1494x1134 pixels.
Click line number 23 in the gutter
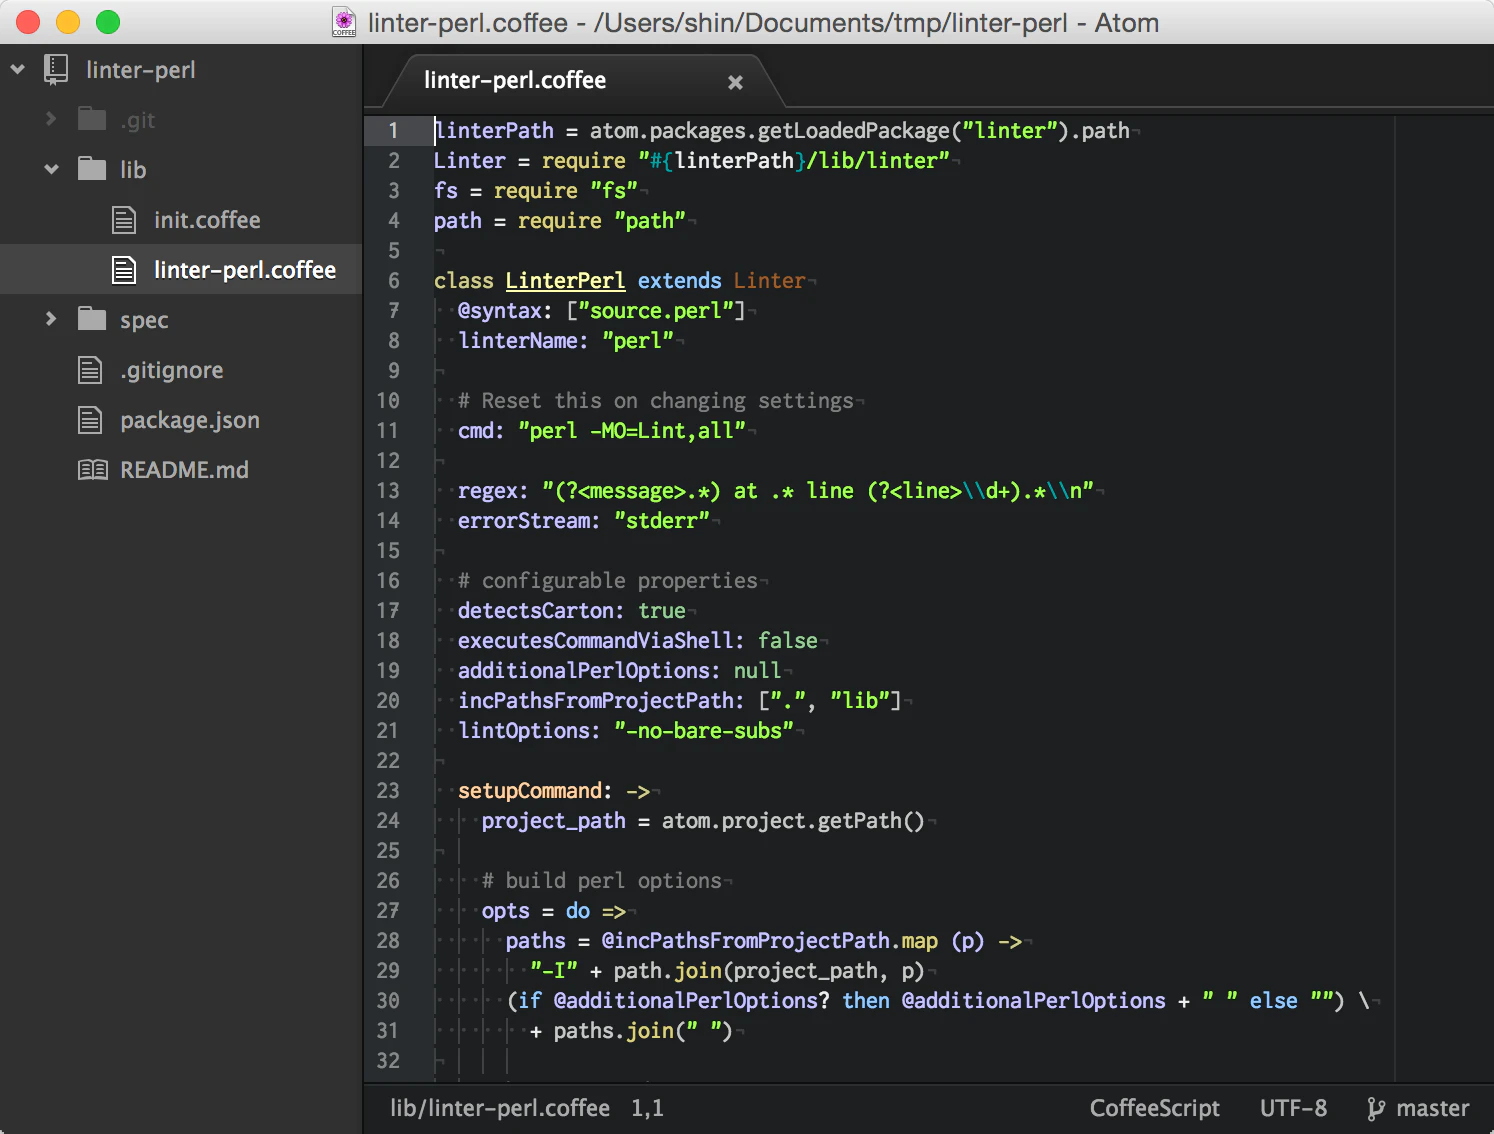click(x=388, y=791)
